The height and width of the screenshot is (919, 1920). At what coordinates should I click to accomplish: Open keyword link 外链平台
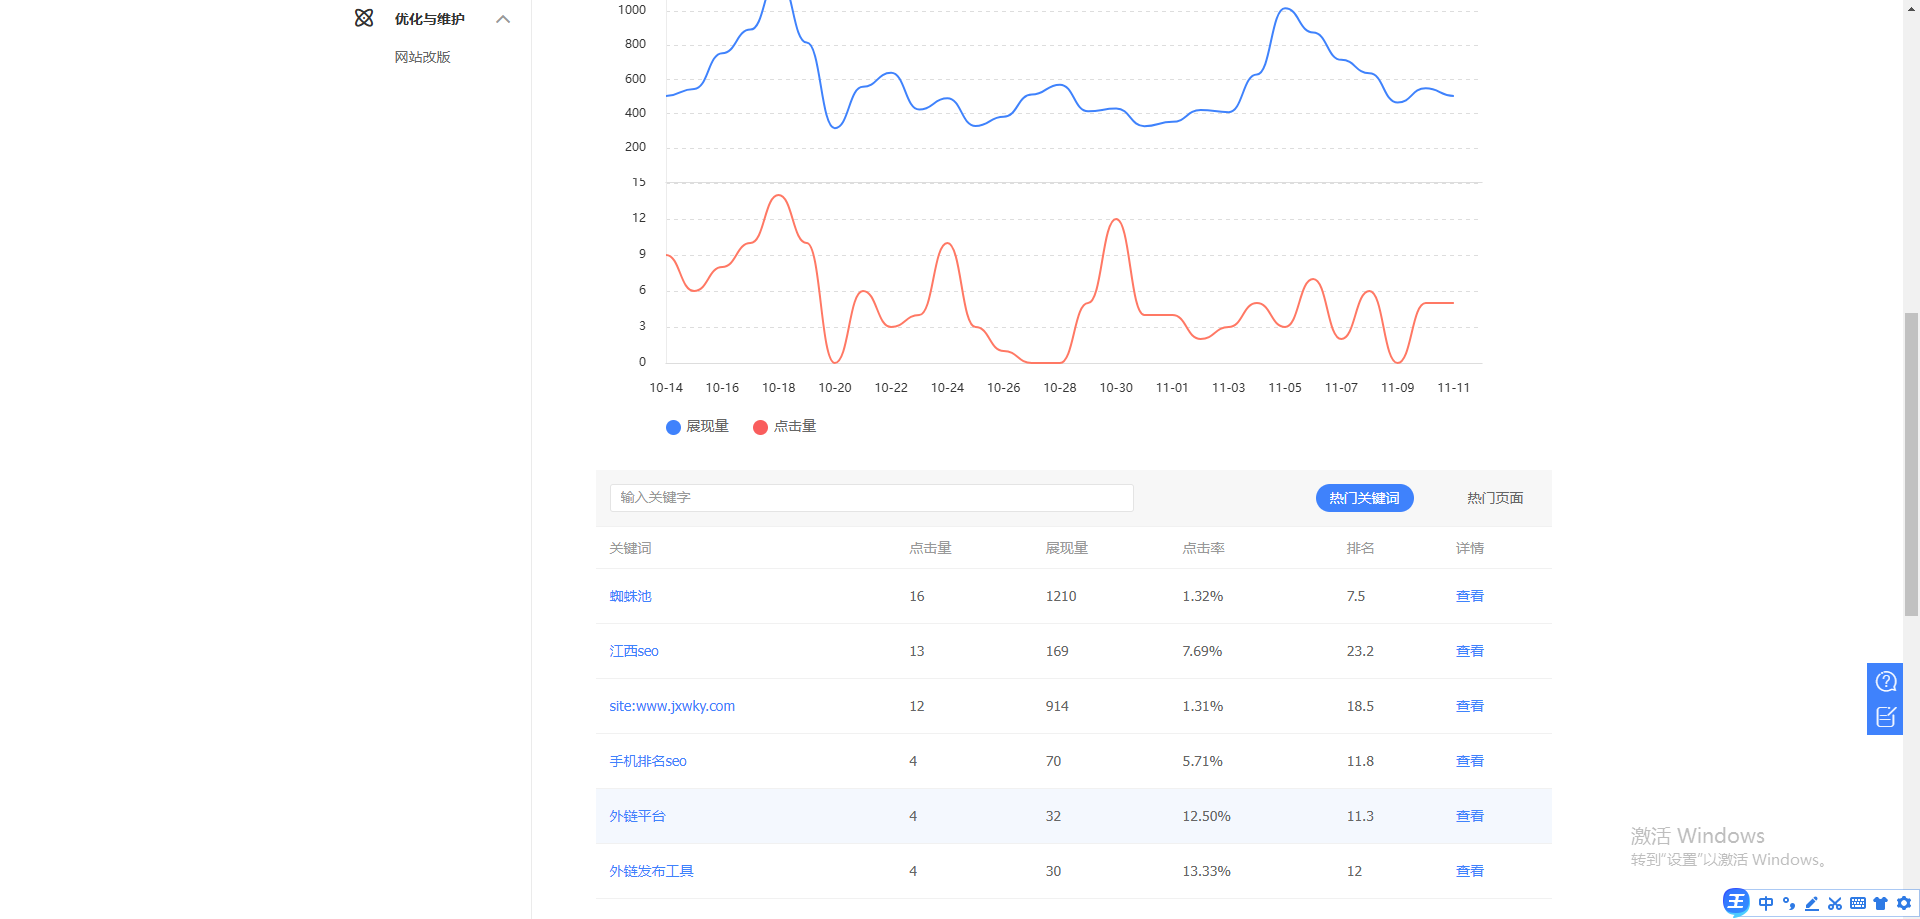[x=637, y=816]
